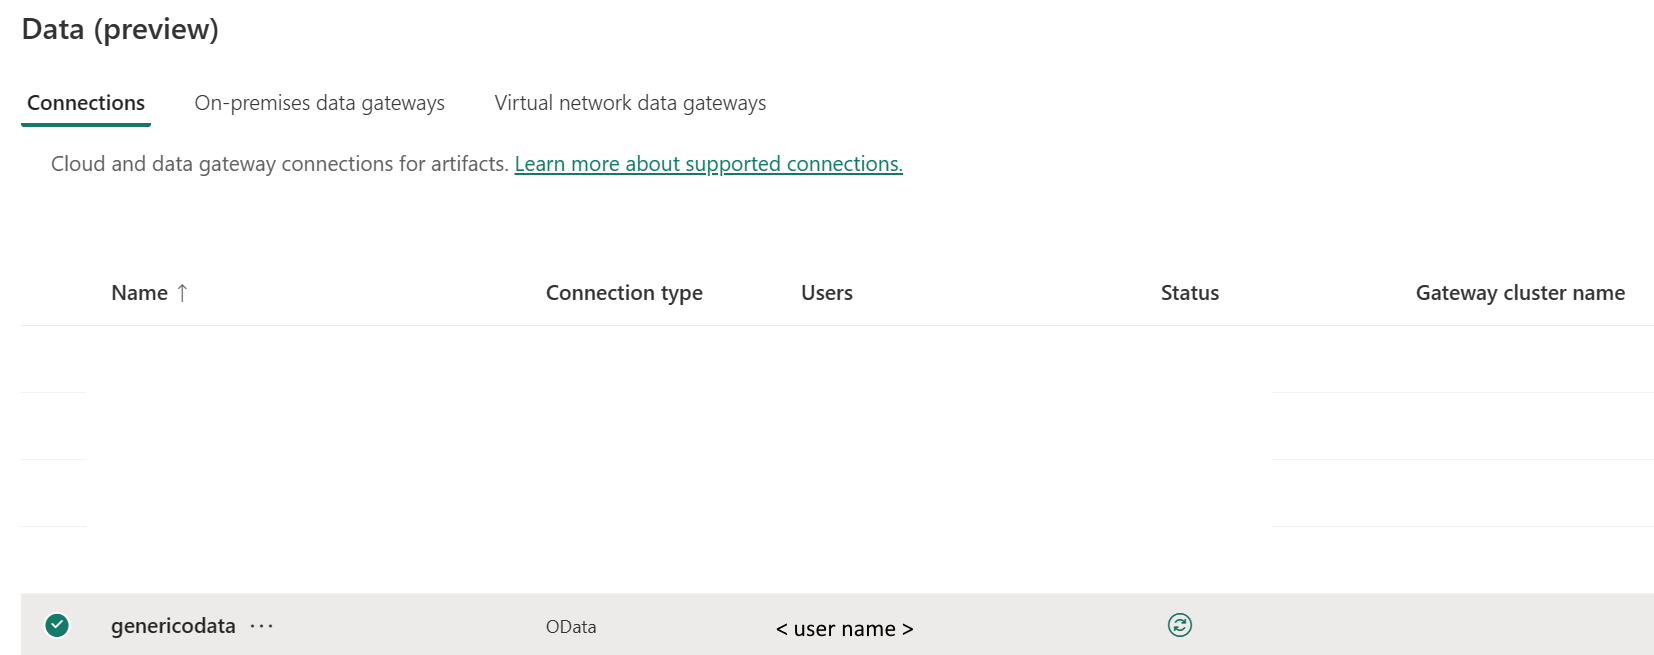Sort by the Status column header
The image size is (1654, 655).
pyautogui.click(x=1189, y=293)
